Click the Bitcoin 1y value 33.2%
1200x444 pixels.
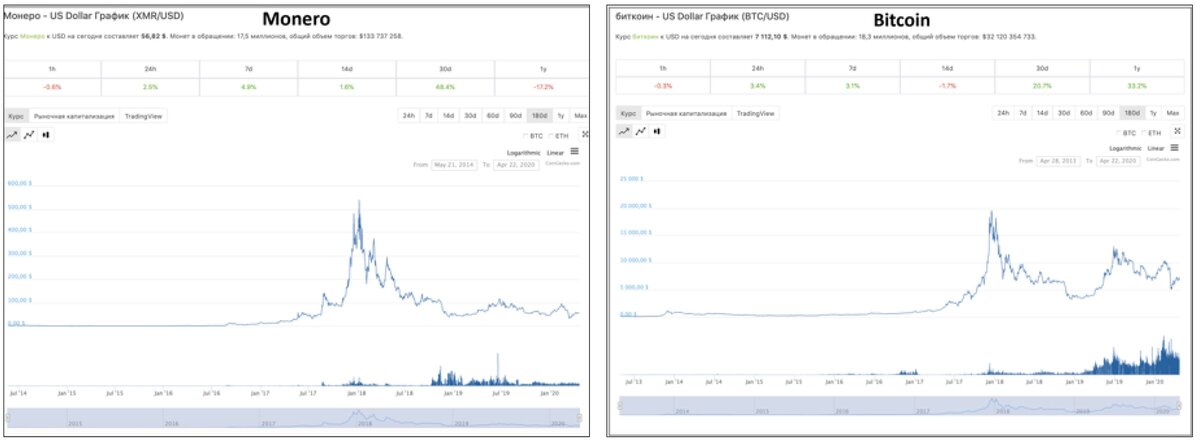click(1135, 88)
